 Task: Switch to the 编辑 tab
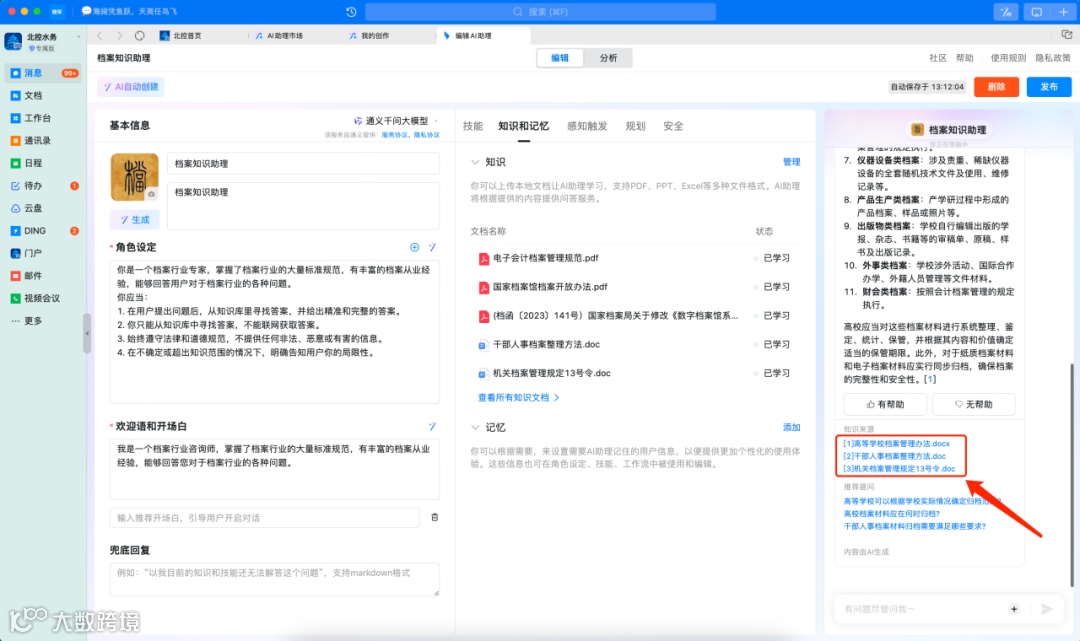point(560,58)
